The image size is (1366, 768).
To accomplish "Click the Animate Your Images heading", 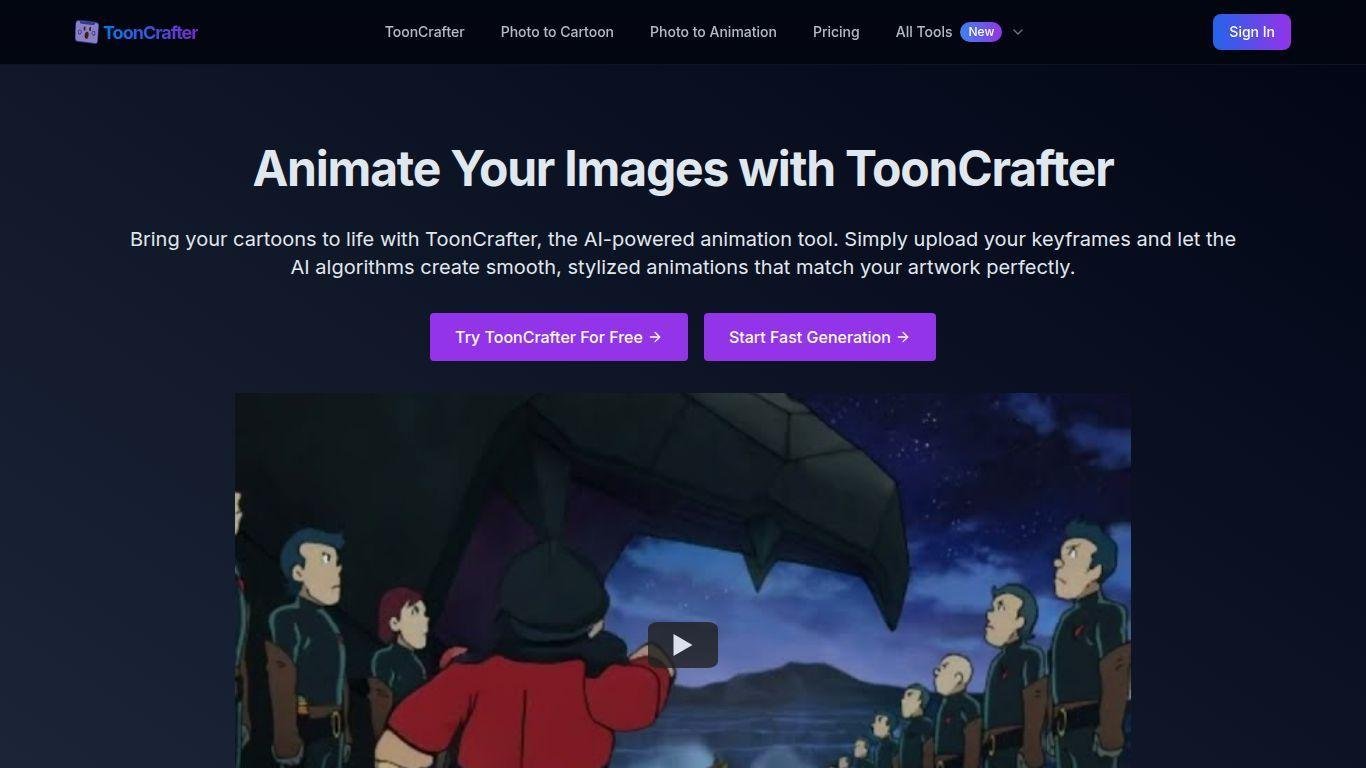I will click(x=683, y=169).
